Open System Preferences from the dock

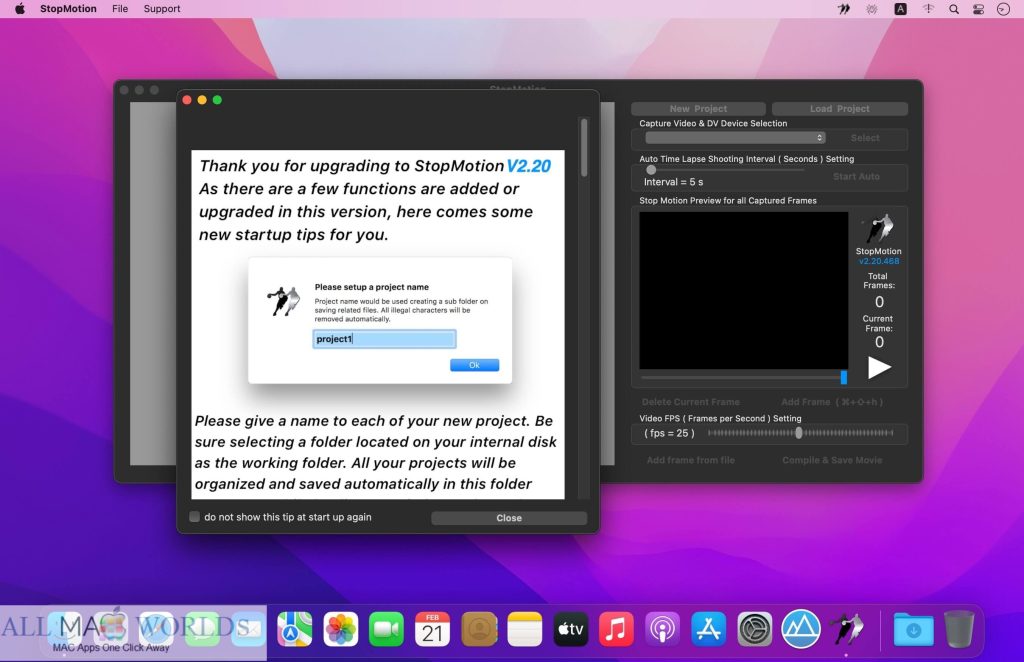(754, 629)
